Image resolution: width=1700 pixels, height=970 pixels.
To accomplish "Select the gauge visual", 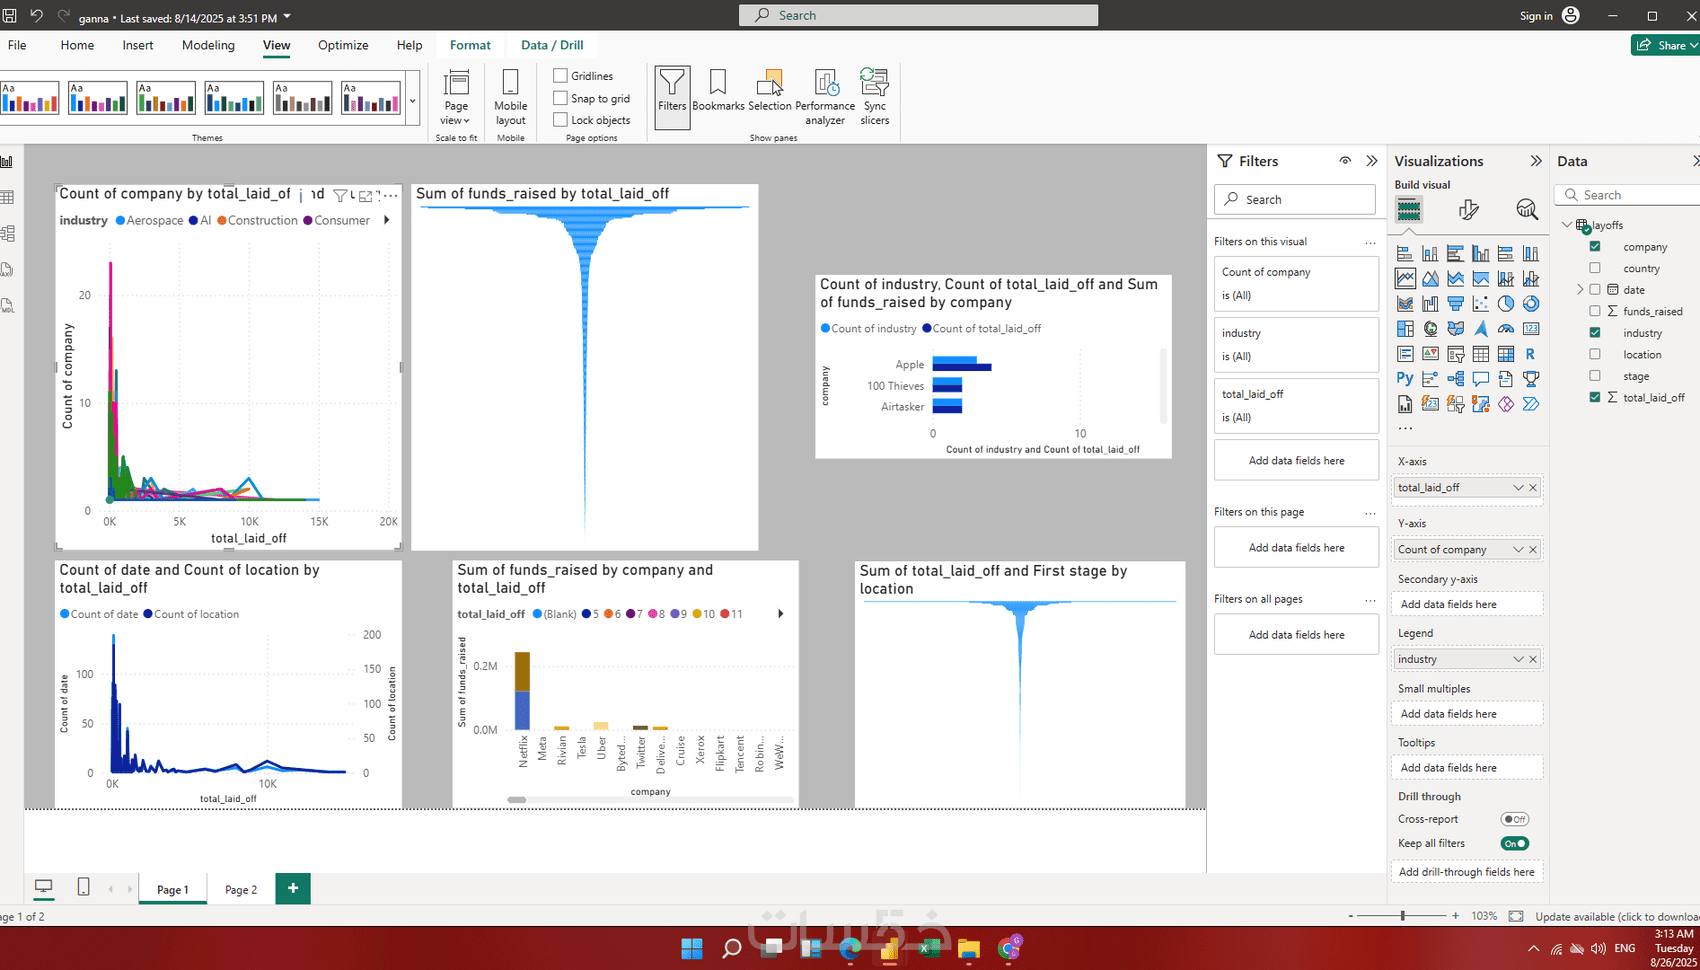I will [1506, 329].
